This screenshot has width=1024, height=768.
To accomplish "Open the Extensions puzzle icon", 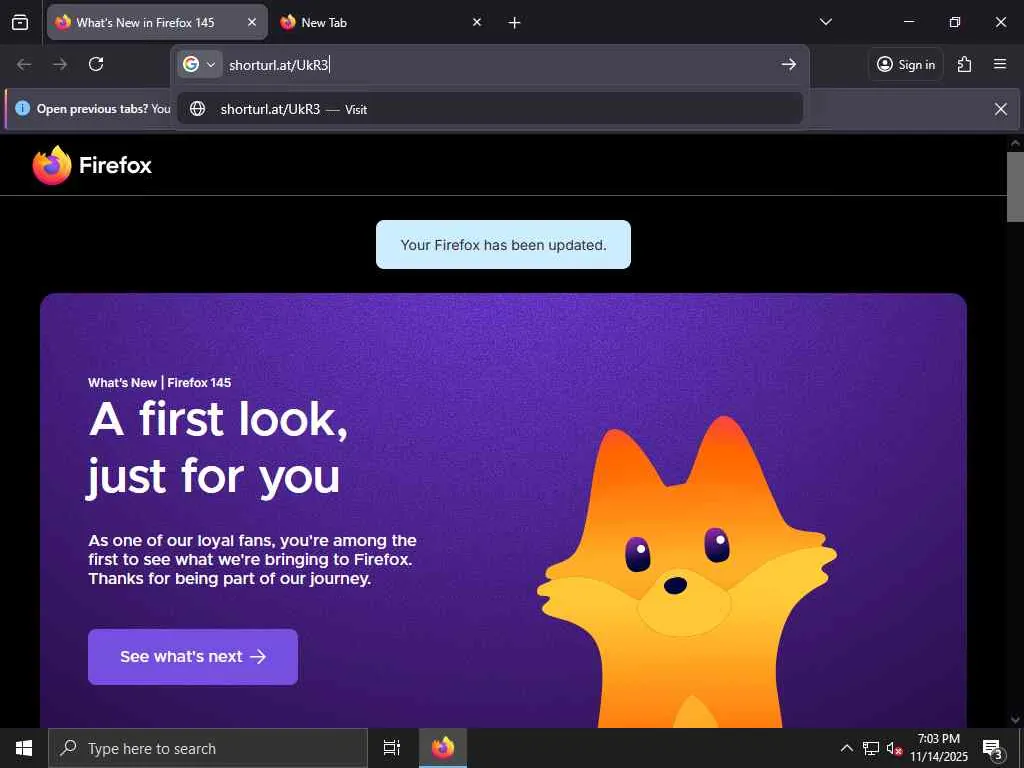I will click(x=964, y=64).
